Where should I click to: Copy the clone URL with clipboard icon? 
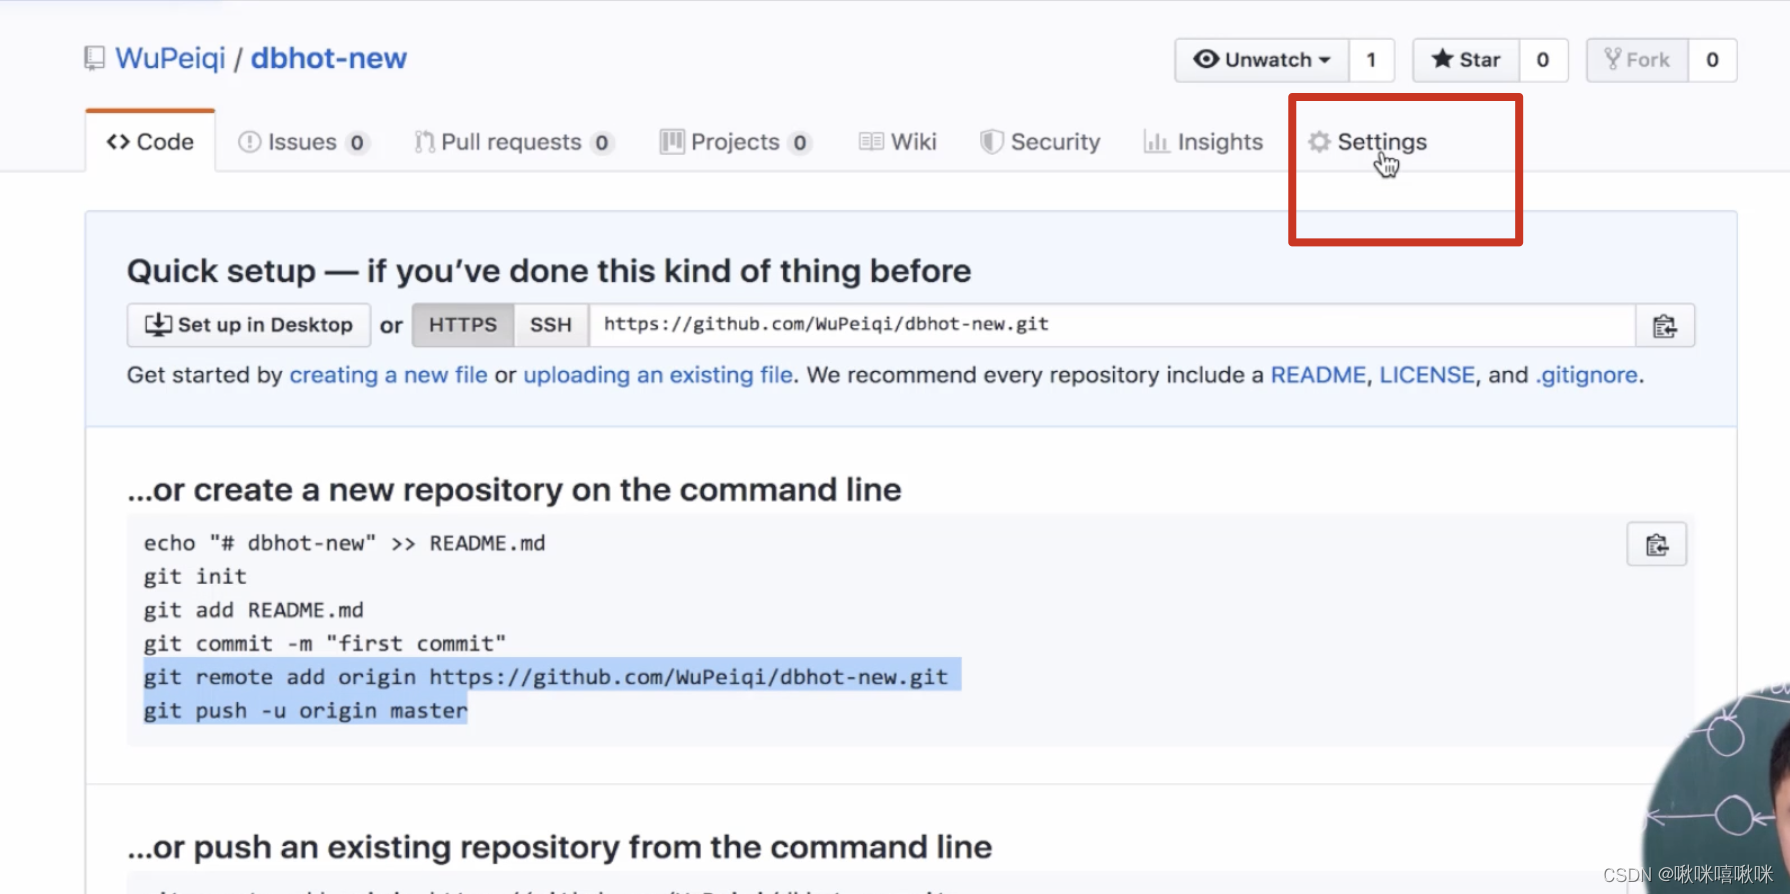click(1665, 326)
